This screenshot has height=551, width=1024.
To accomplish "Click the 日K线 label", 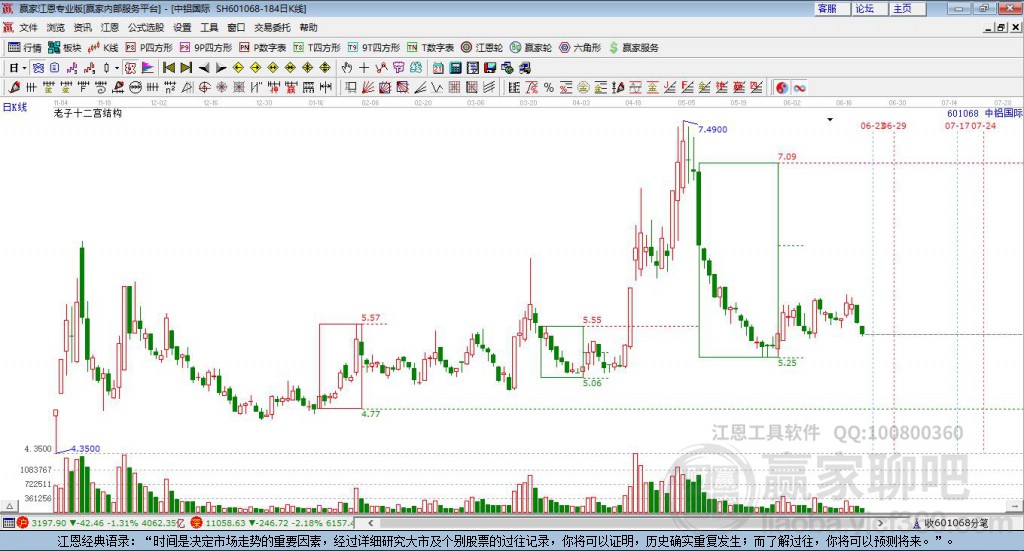I will tap(14, 107).
